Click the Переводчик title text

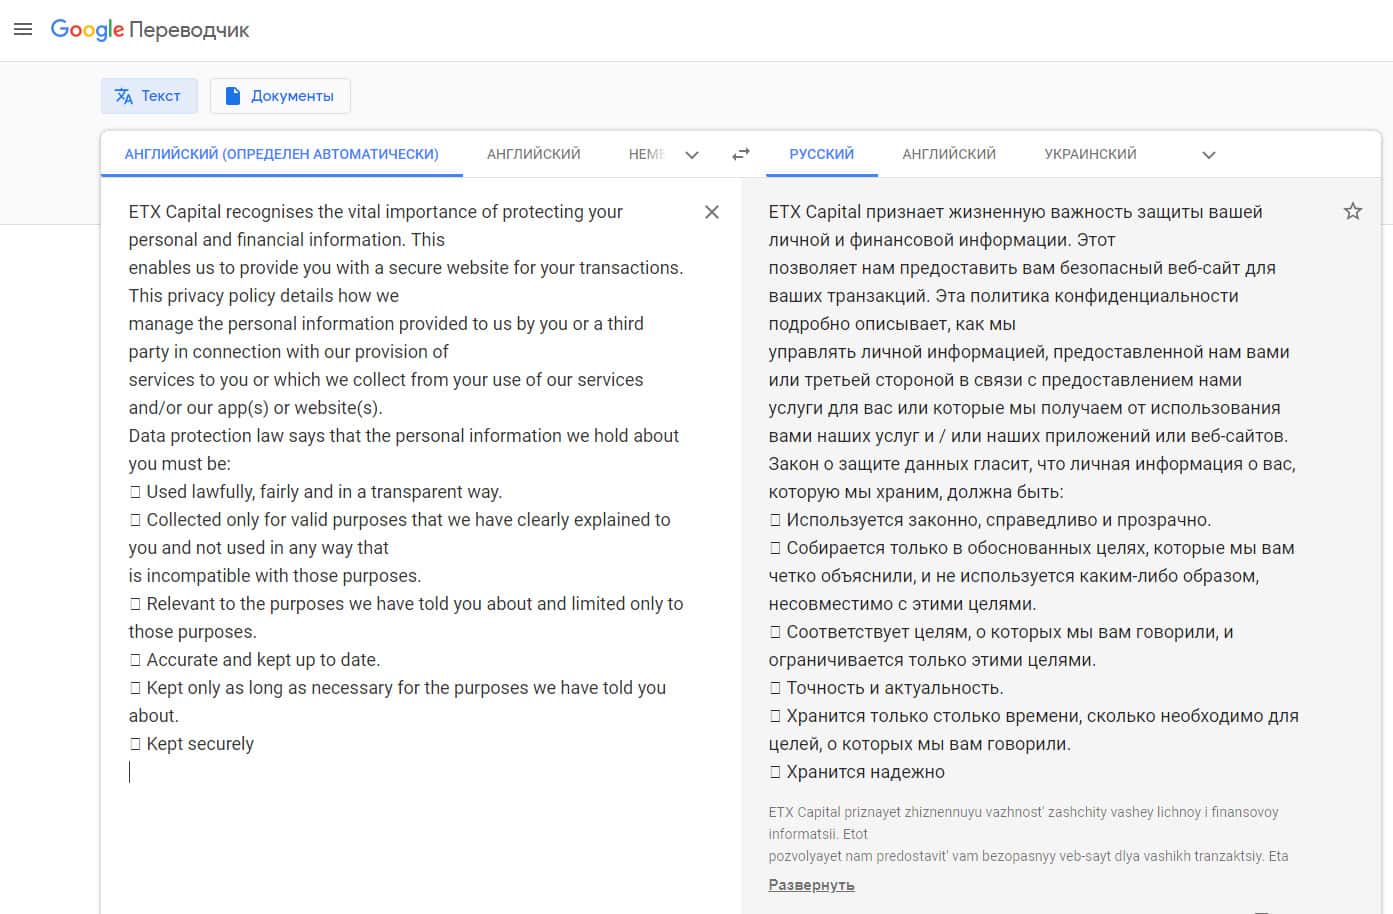coord(190,30)
